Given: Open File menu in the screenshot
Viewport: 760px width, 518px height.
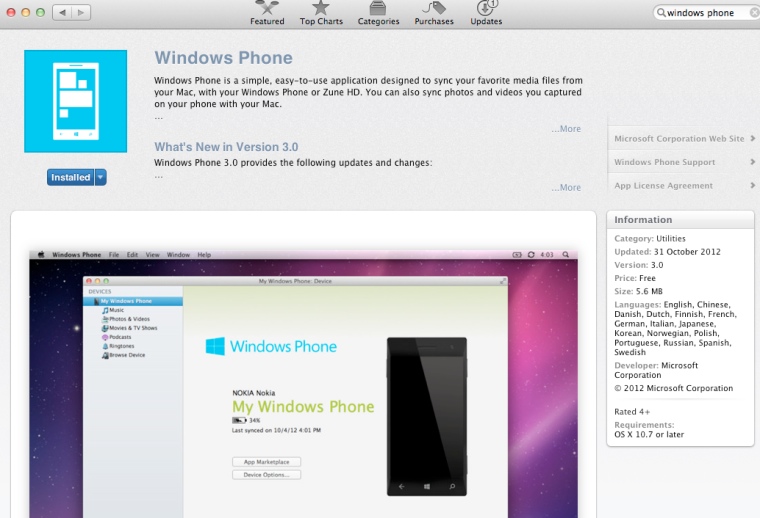Looking at the screenshot, I should 114,255.
